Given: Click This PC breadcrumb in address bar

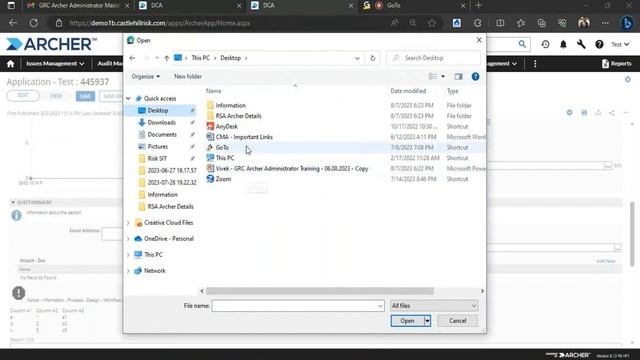Looking at the screenshot, I should pos(200,58).
